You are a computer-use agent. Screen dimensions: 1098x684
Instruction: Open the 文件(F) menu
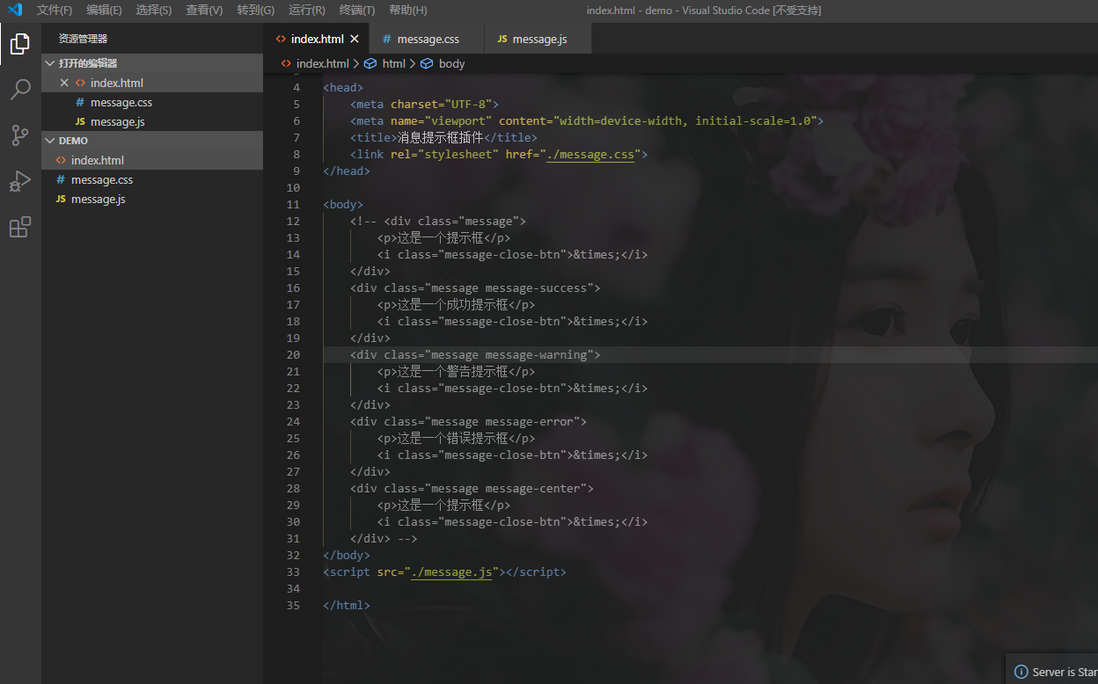(55, 11)
